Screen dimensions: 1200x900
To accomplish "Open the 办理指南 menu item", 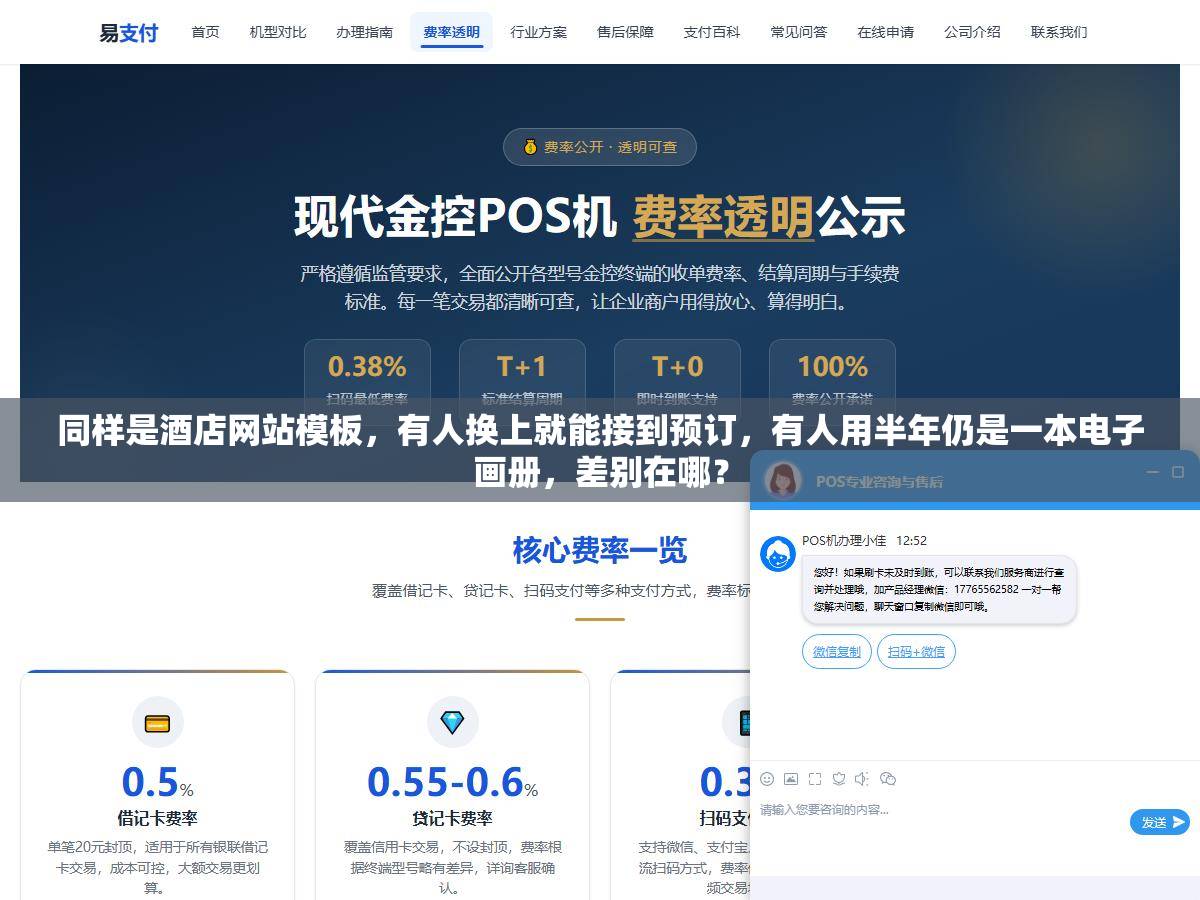I will pos(364,32).
